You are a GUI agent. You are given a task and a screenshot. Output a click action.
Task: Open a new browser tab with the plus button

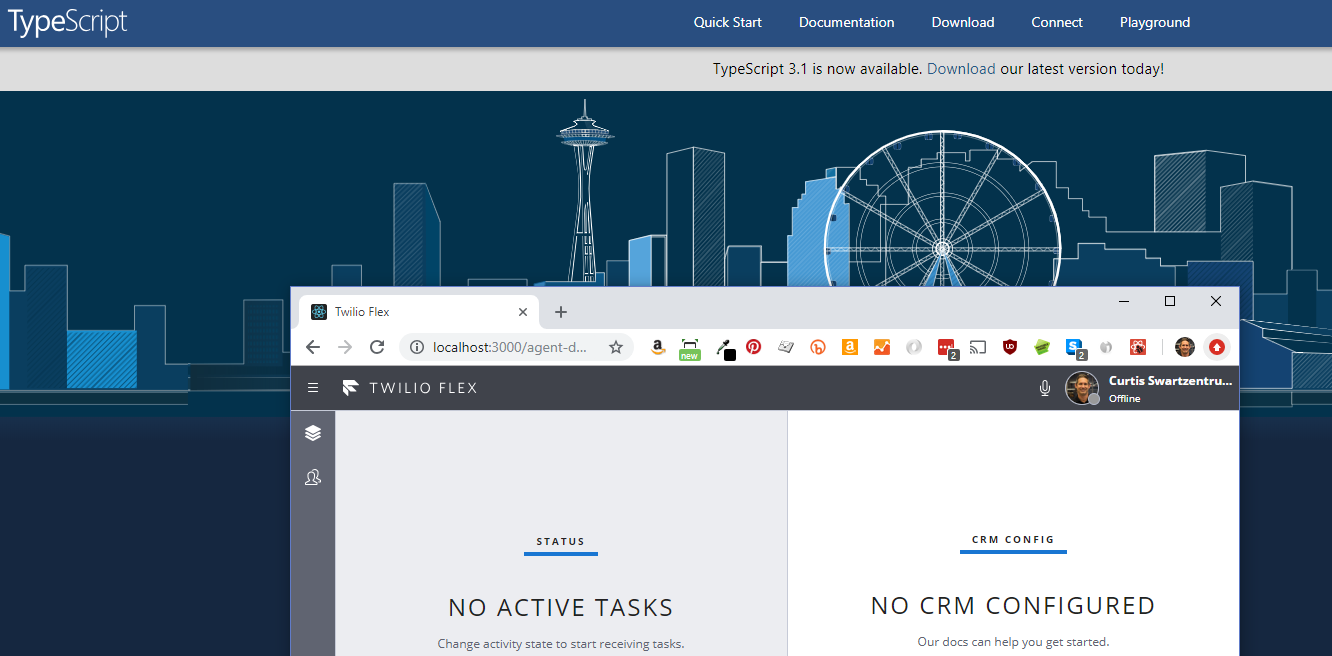(561, 312)
